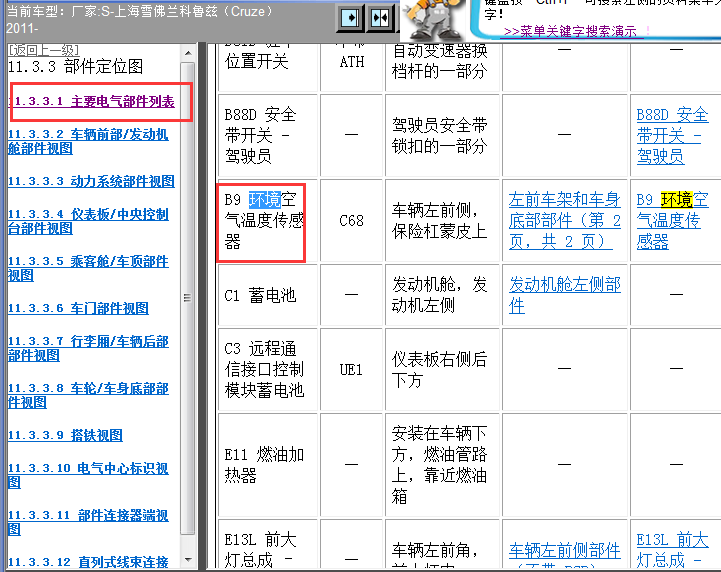Image resolution: width=721 pixels, height=572 pixels.
Task: Click the 当前车型 Cruze vehicle label
Action: pyautogui.click(x=140, y=19)
